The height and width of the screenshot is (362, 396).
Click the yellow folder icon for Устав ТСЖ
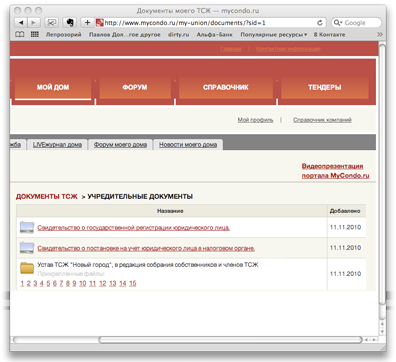click(27, 268)
